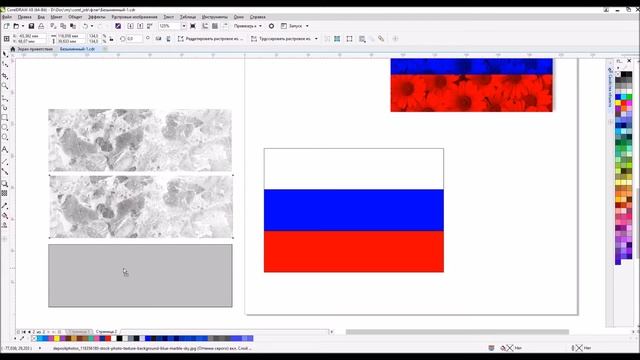Select the Rectangle tool in the toolbox

pos(5,118)
